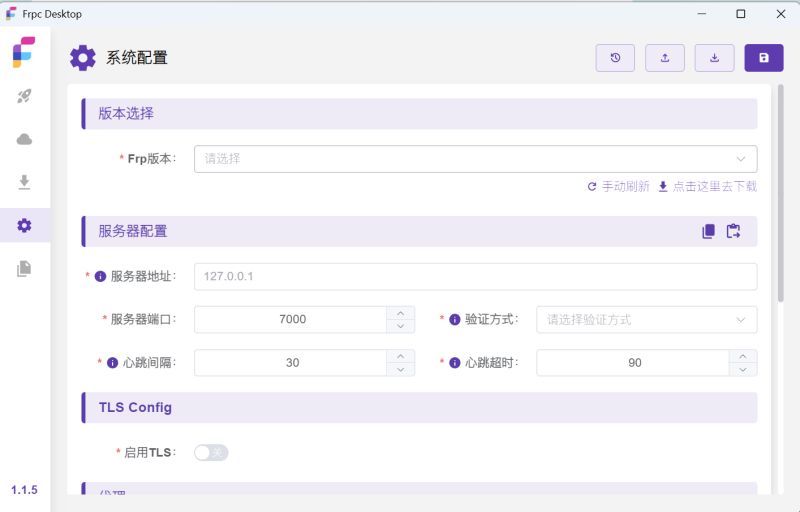Screen dimensions: 800x512
Task: Toggle the 启用TLS switch
Action: click(211, 453)
